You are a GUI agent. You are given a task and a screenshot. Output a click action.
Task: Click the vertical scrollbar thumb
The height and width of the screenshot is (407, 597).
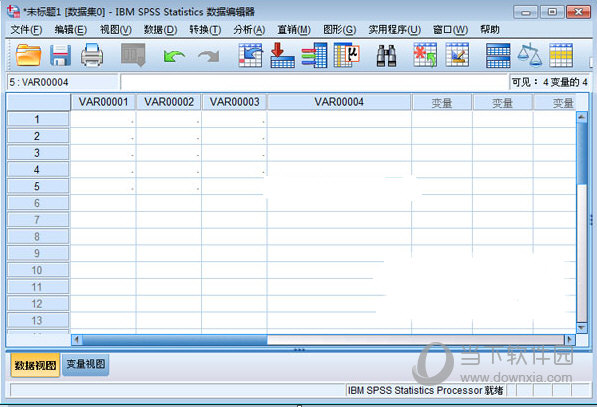pos(581,153)
